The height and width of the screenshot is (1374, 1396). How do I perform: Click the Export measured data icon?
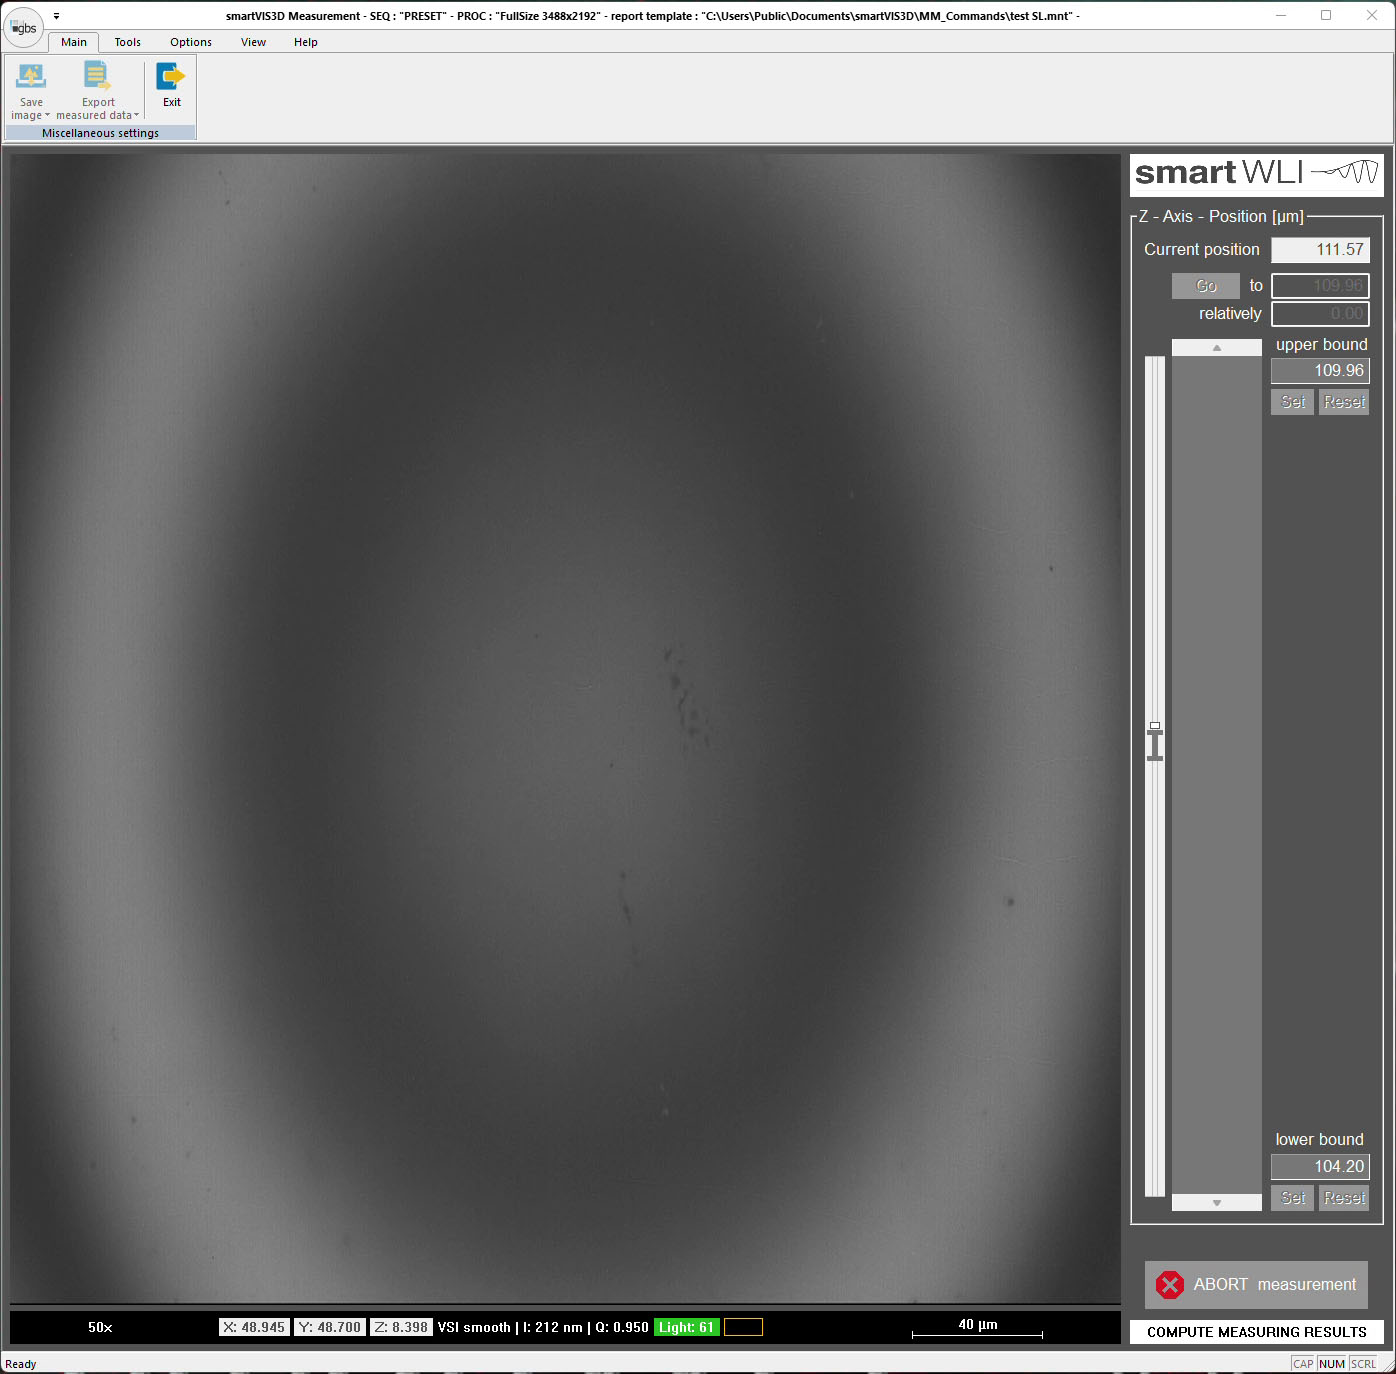coord(96,75)
